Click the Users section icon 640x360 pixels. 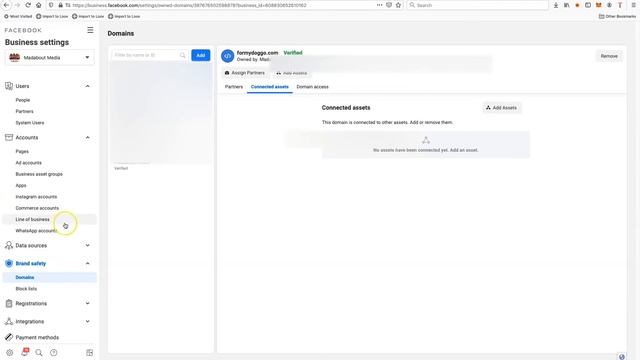click(9, 86)
